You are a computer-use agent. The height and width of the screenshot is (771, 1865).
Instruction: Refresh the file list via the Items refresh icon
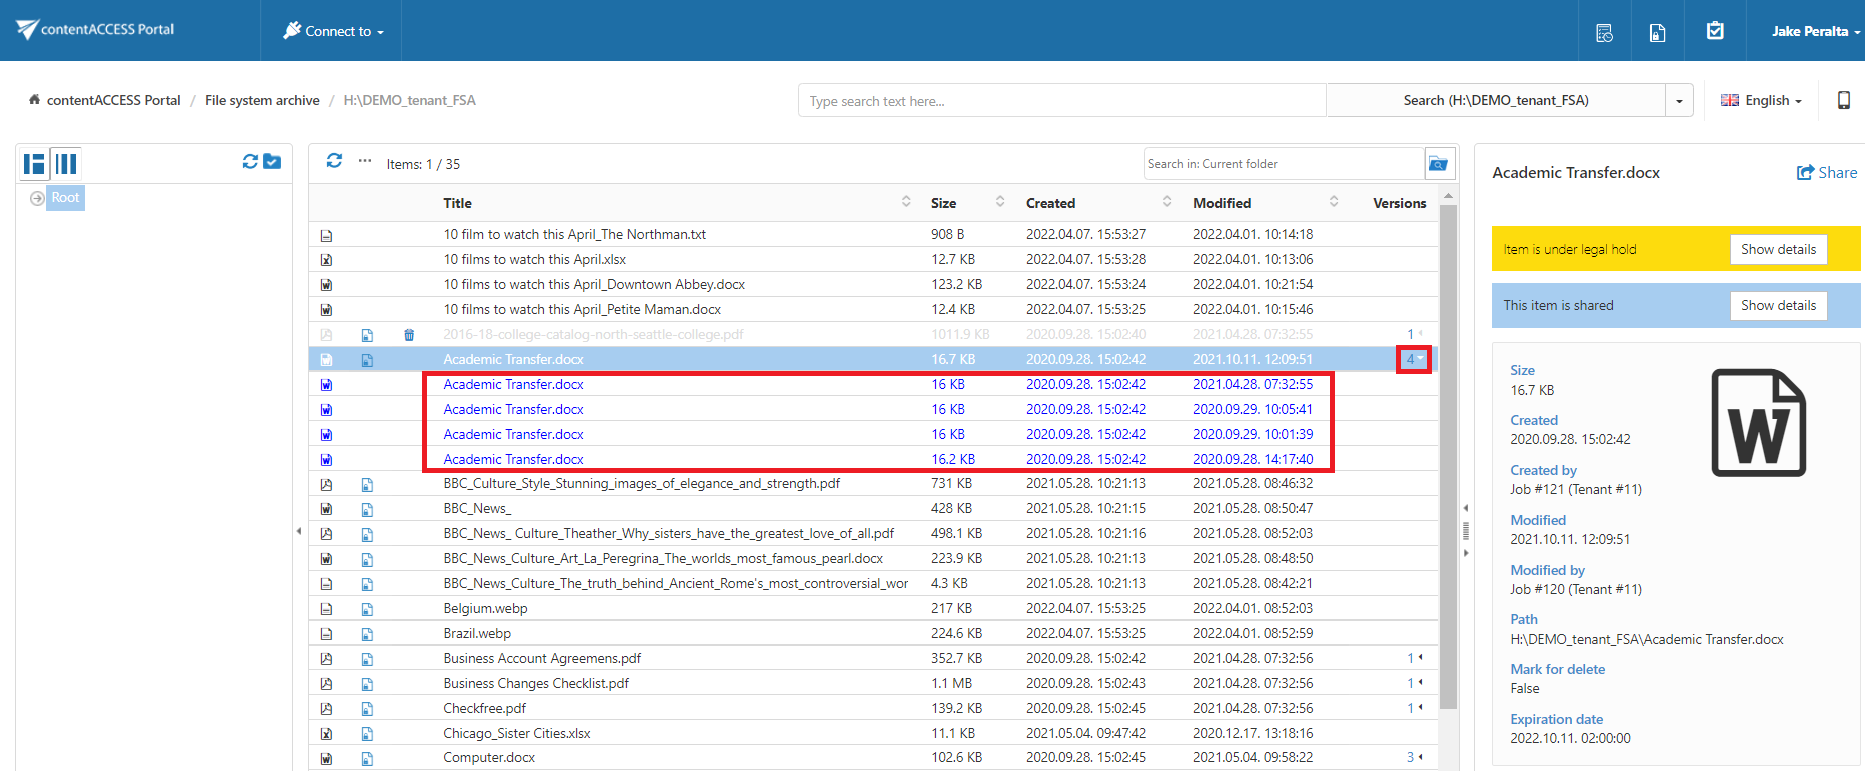tap(334, 161)
